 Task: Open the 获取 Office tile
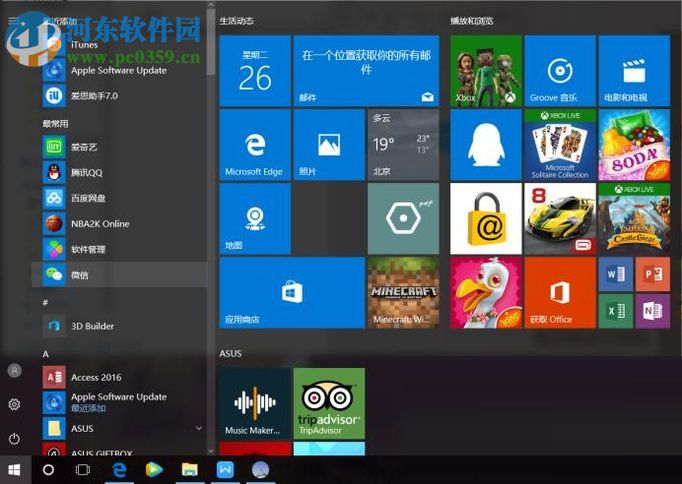point(560,293)
